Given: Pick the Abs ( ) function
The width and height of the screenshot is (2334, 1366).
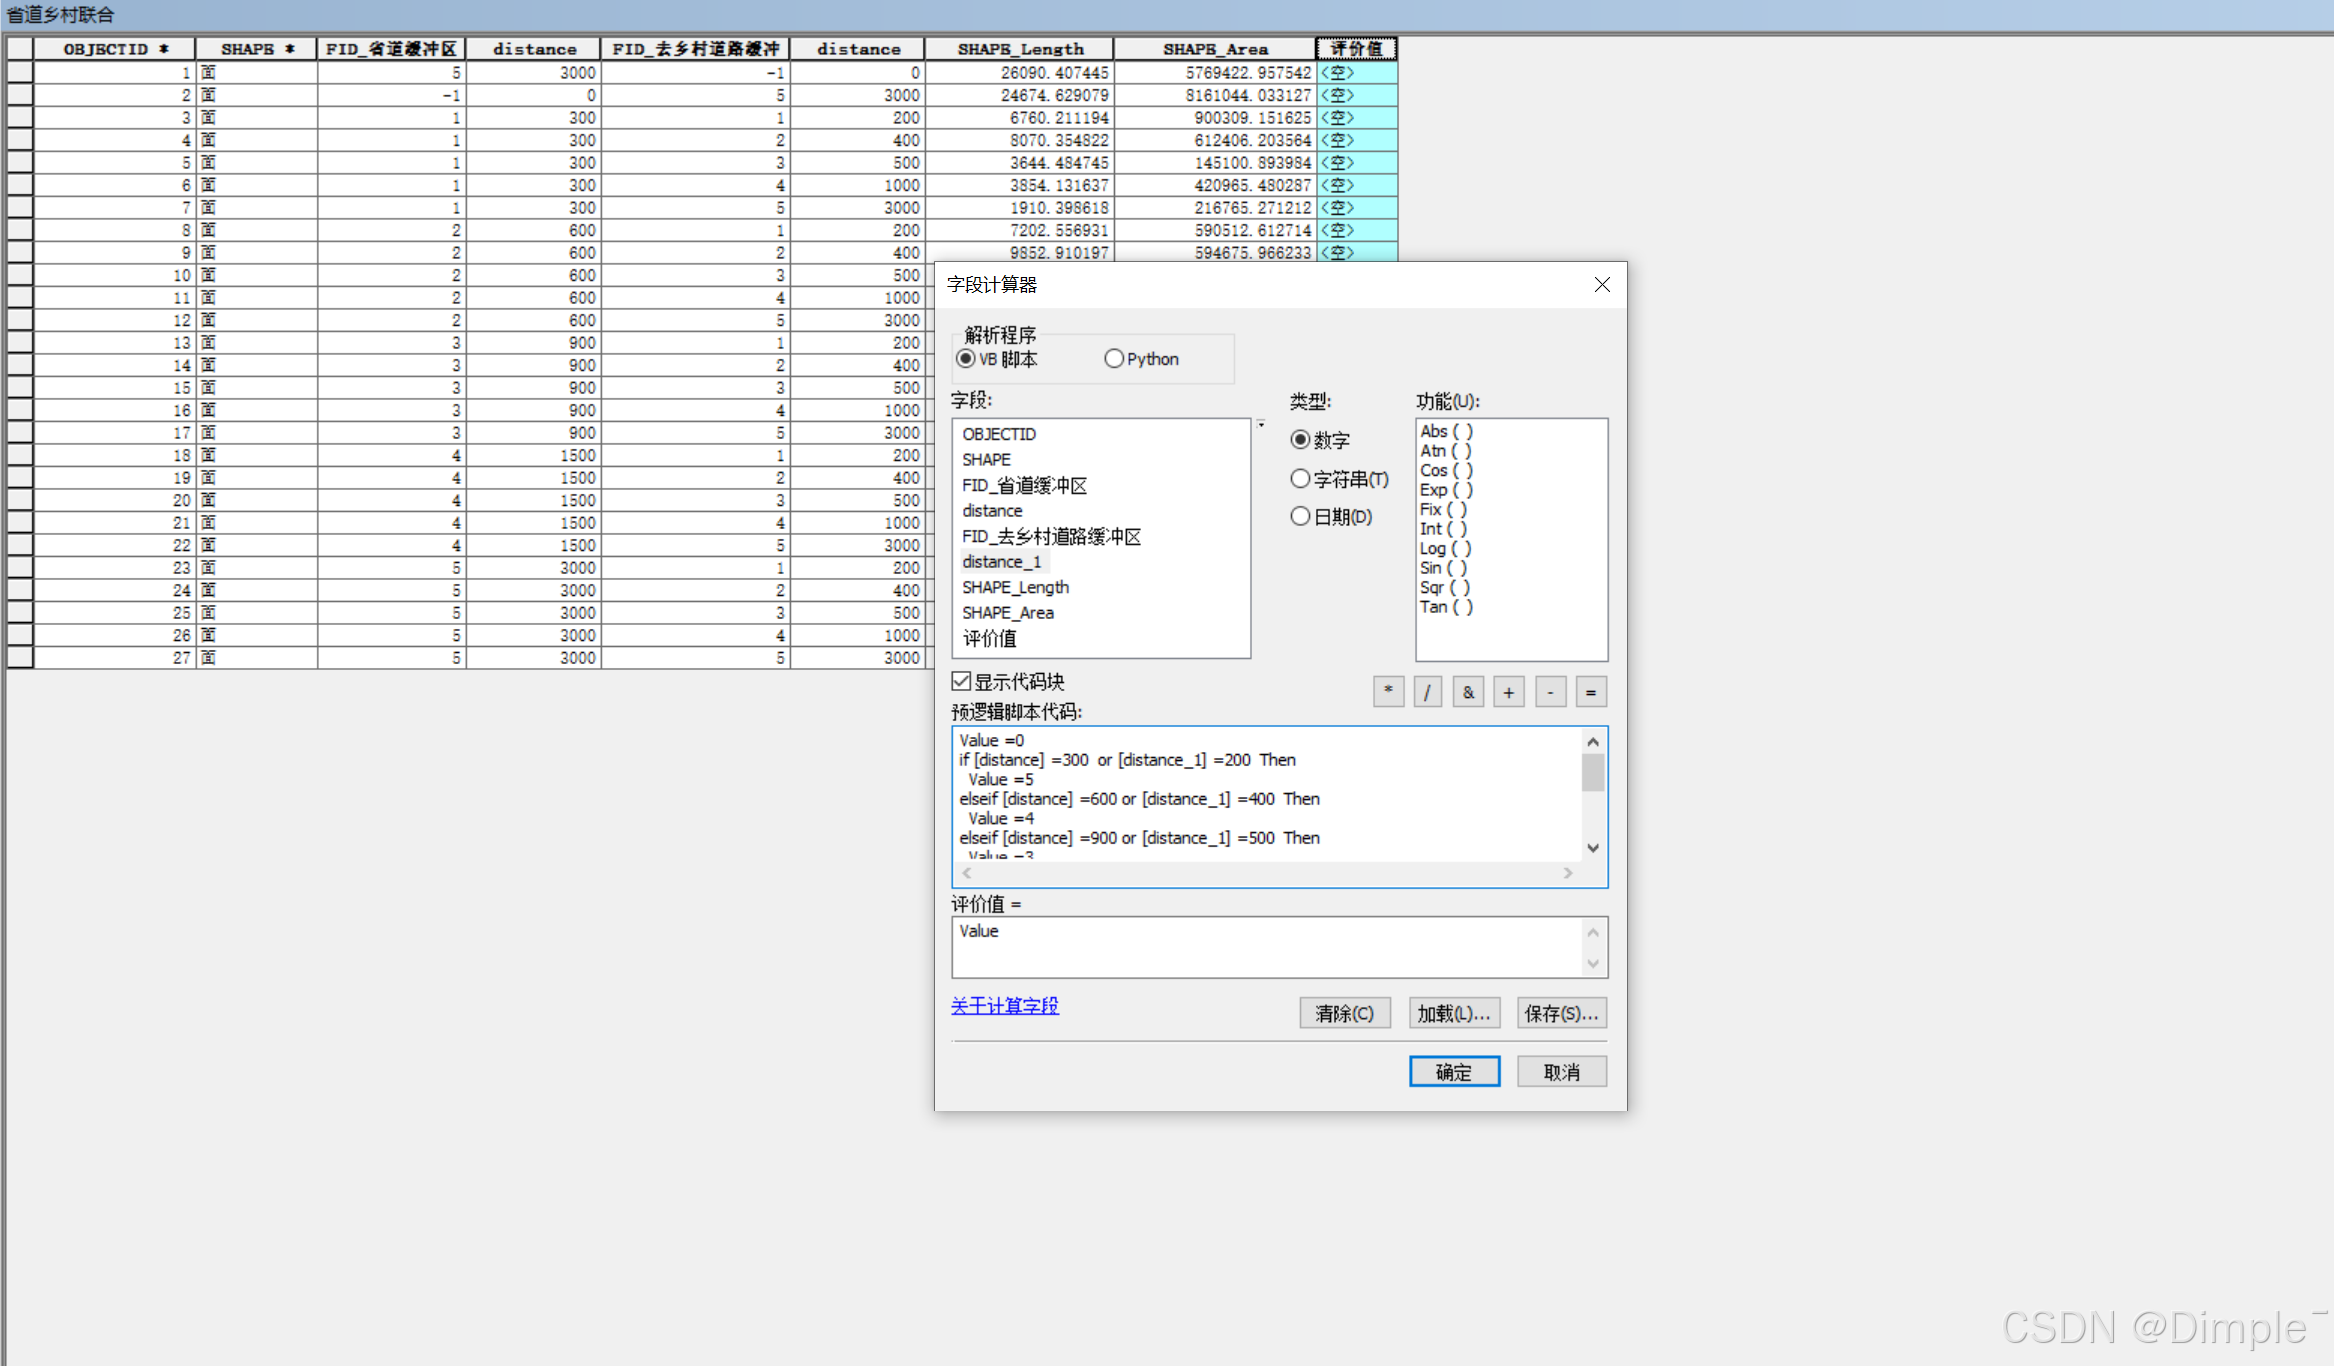Looking at the screenshot, I should coord(1446,431).
